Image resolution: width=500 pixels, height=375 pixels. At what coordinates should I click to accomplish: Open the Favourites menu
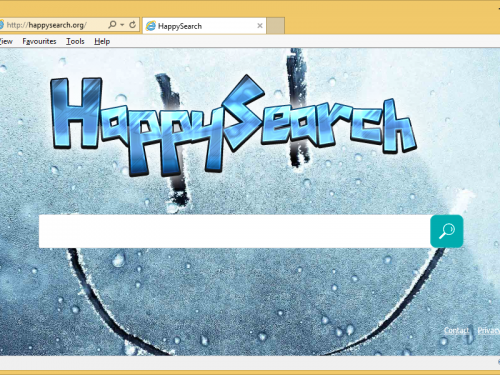(x=39, y=41)
